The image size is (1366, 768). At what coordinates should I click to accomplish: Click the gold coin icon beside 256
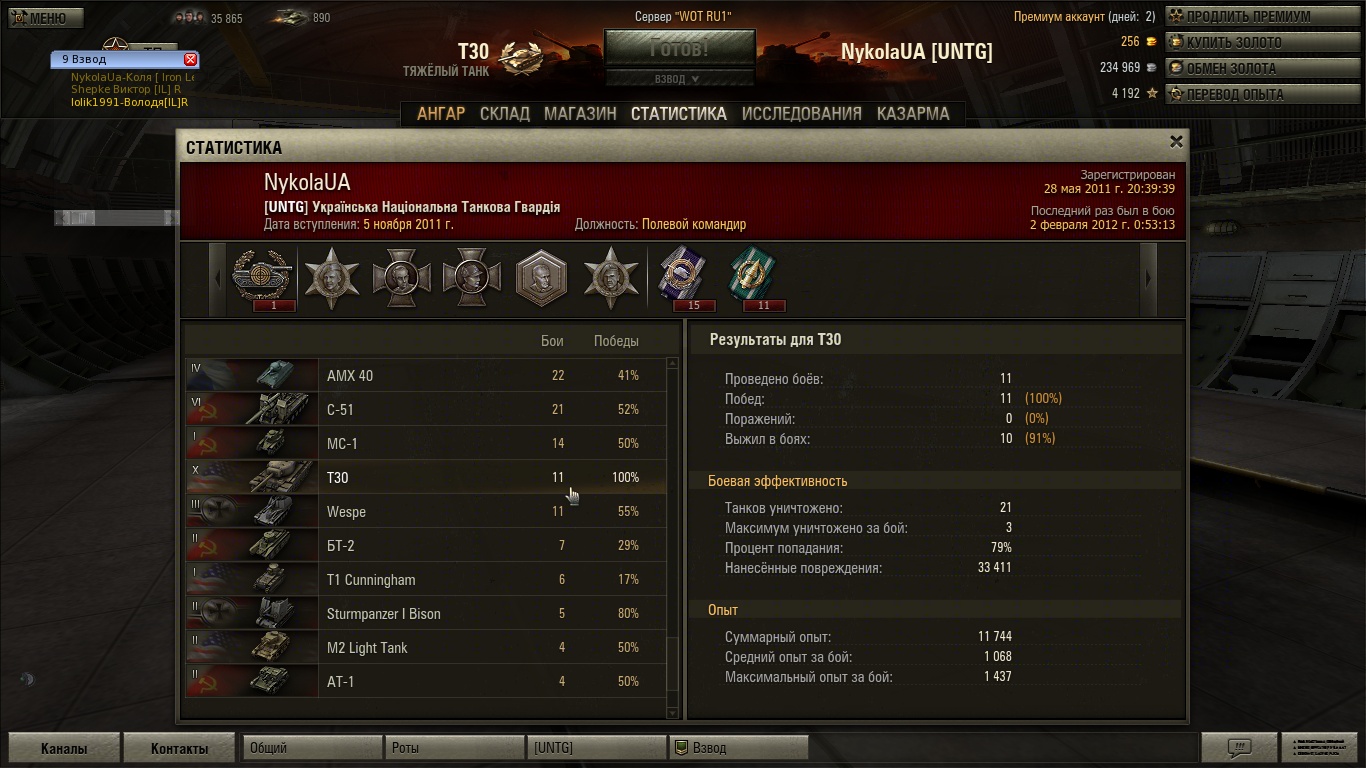[x=1152, y=42]
